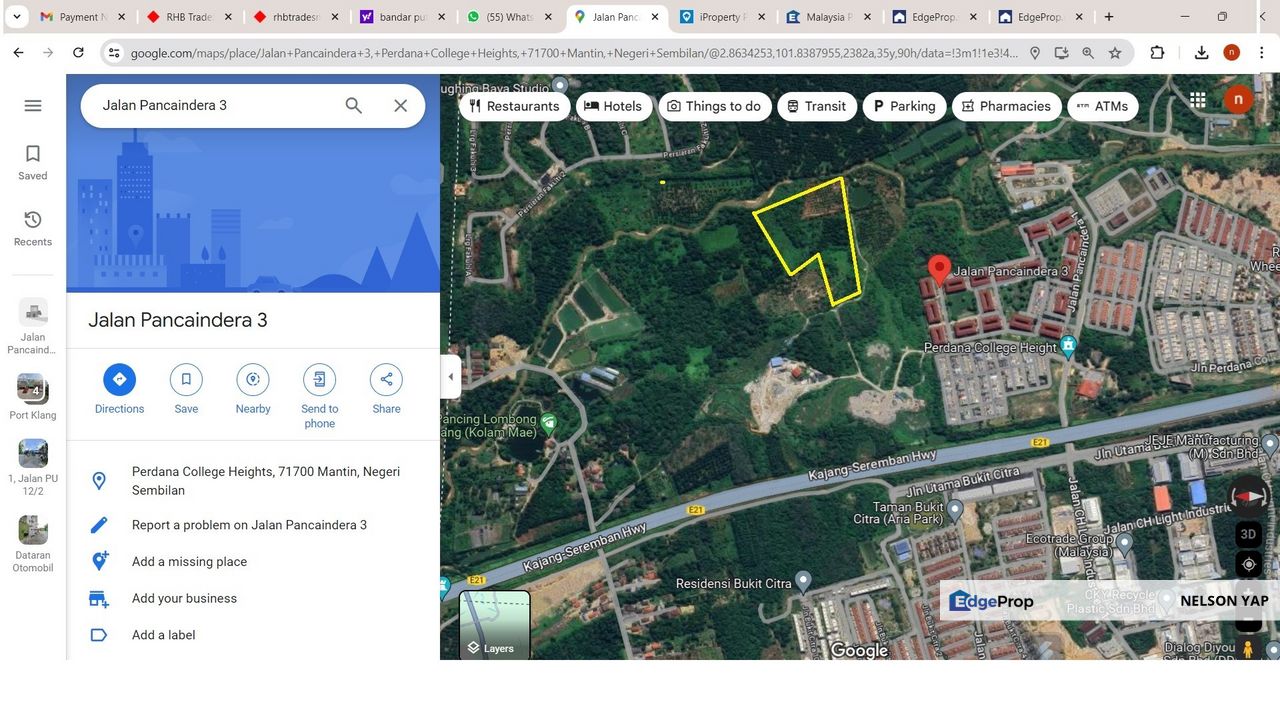The image size is (1280, 720).
Task: Open the zoom magnifier icon in address bar
Action: (x=1088, y=53)
